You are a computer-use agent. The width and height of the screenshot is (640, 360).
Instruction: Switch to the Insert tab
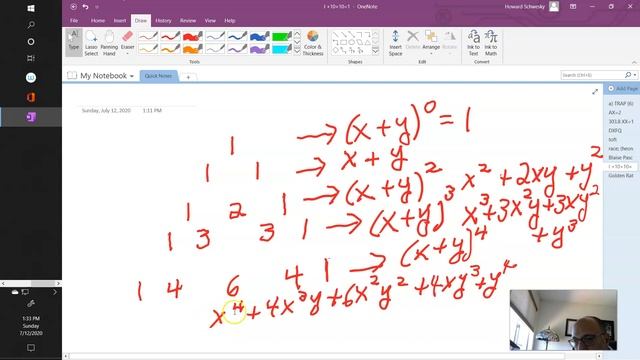click(120, 20)
